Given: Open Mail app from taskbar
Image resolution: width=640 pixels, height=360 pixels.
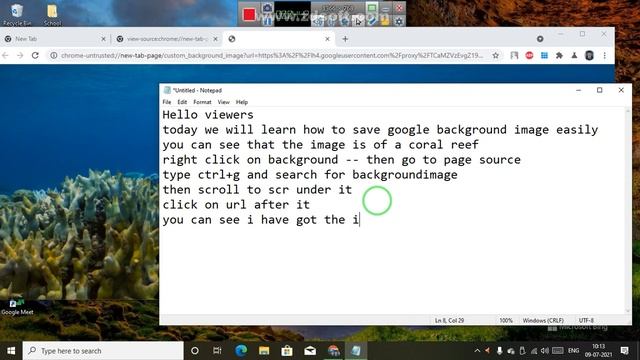Looking at the screenshot, I should tap(310, 351).
